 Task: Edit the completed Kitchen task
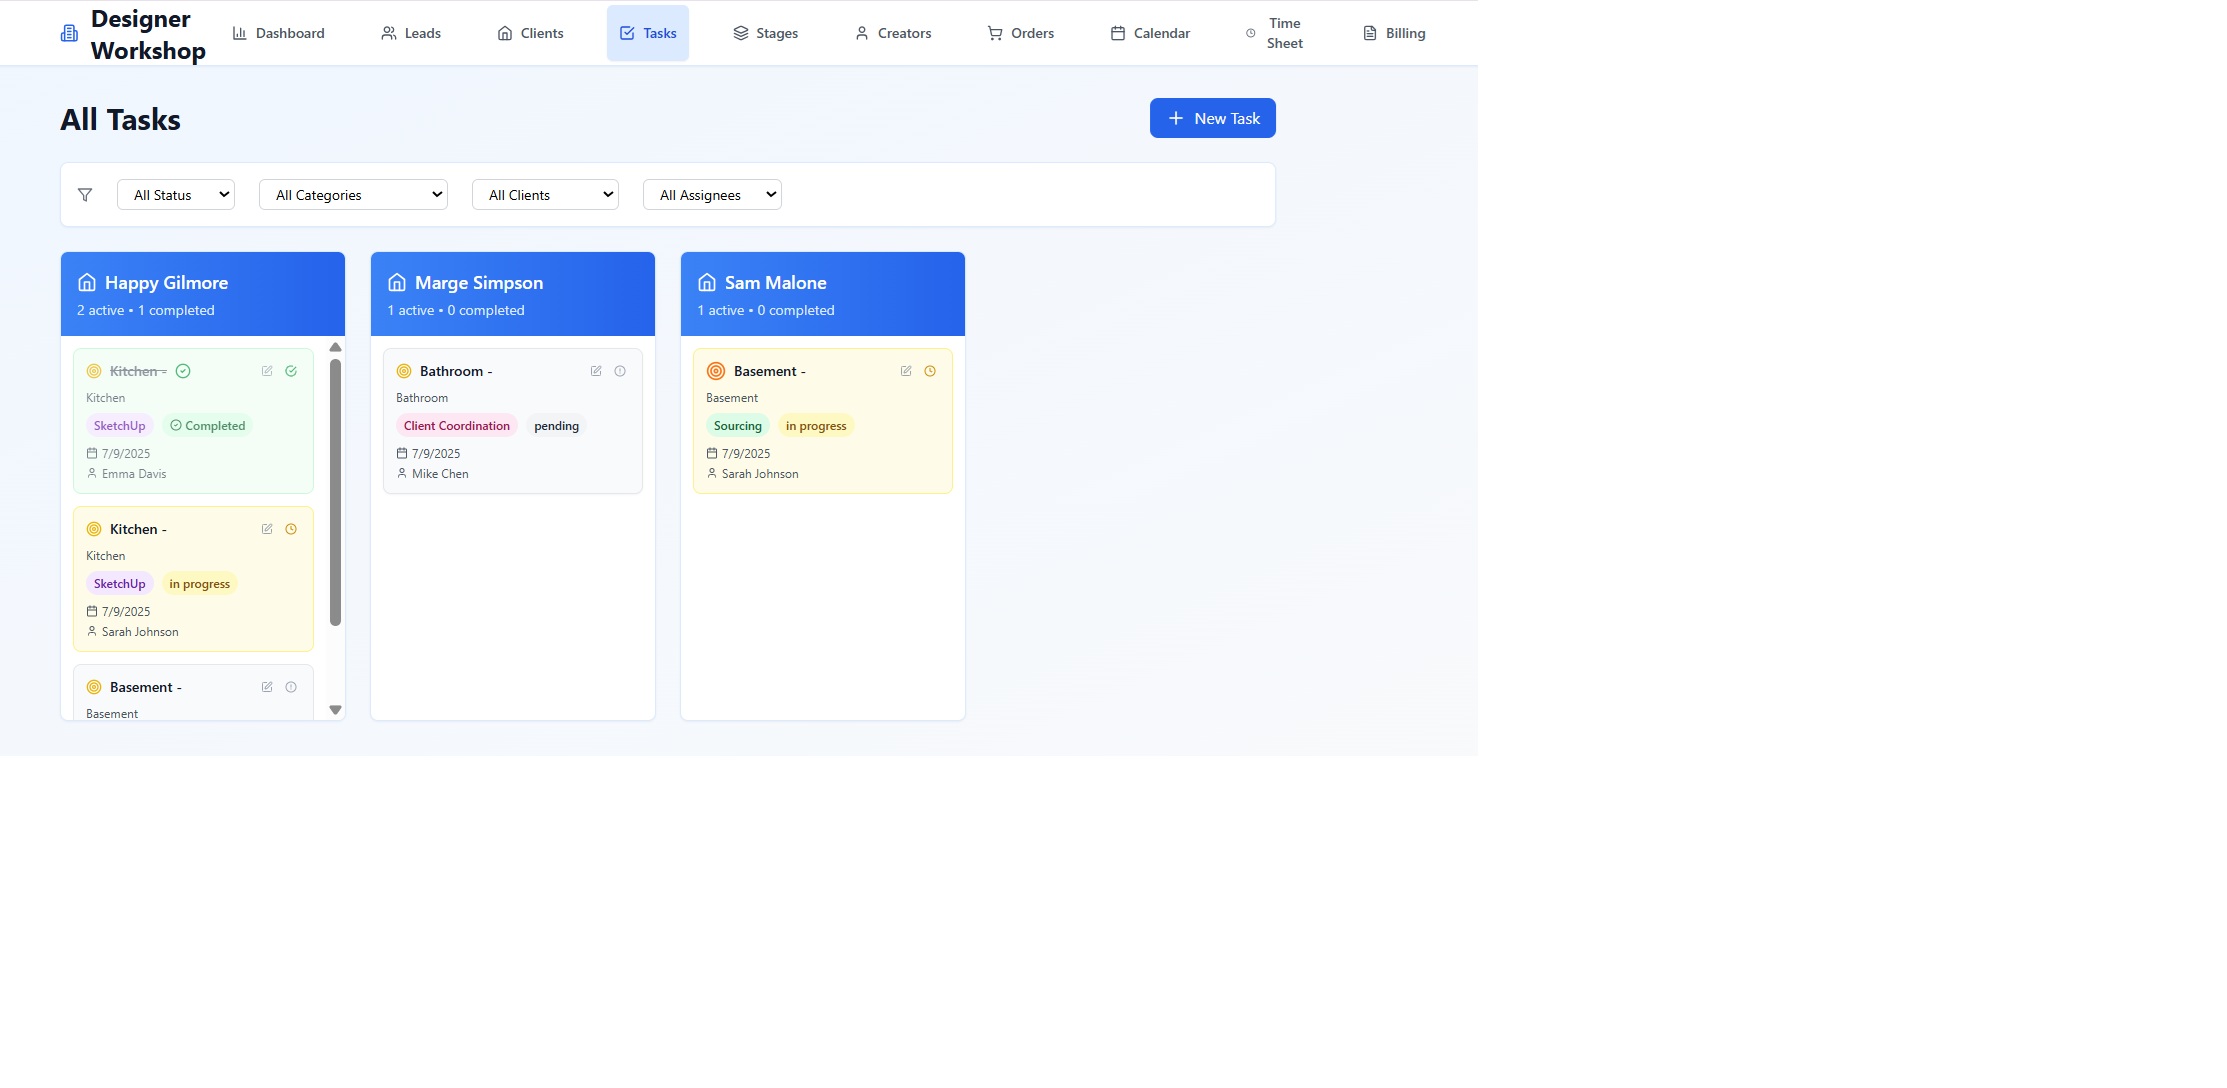267,371
